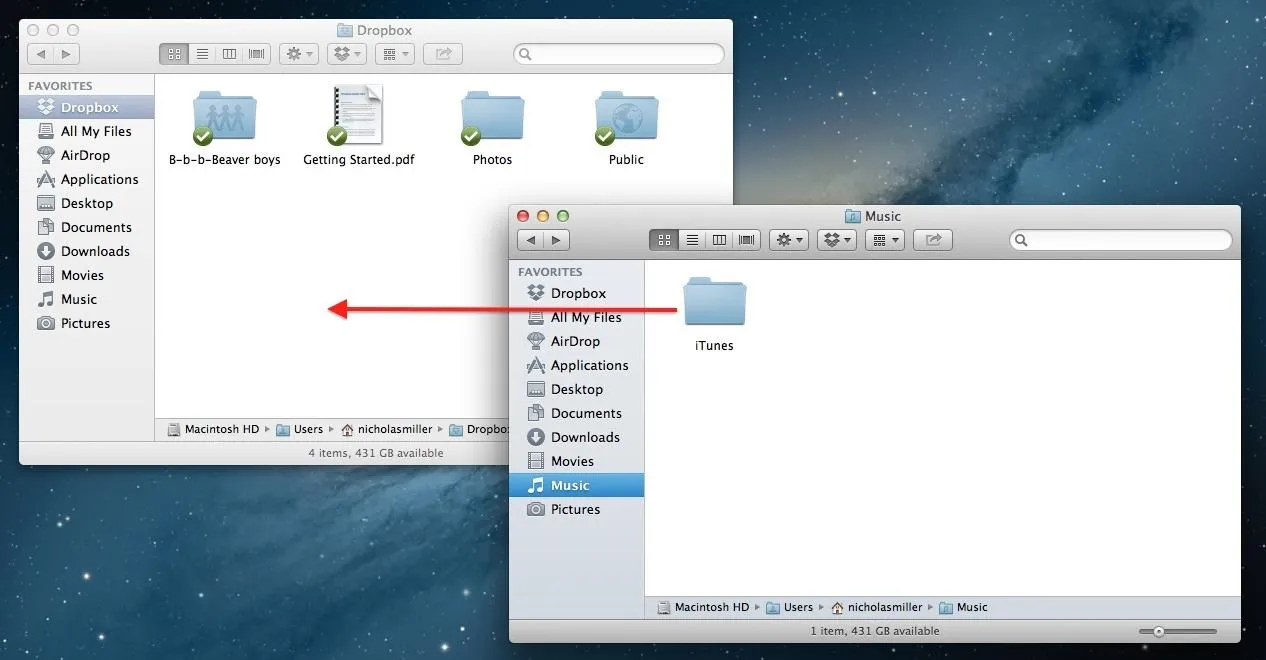Open Music in the Dropbox window sidebar
Screen dimensions: 1266x660
[87, 299]
